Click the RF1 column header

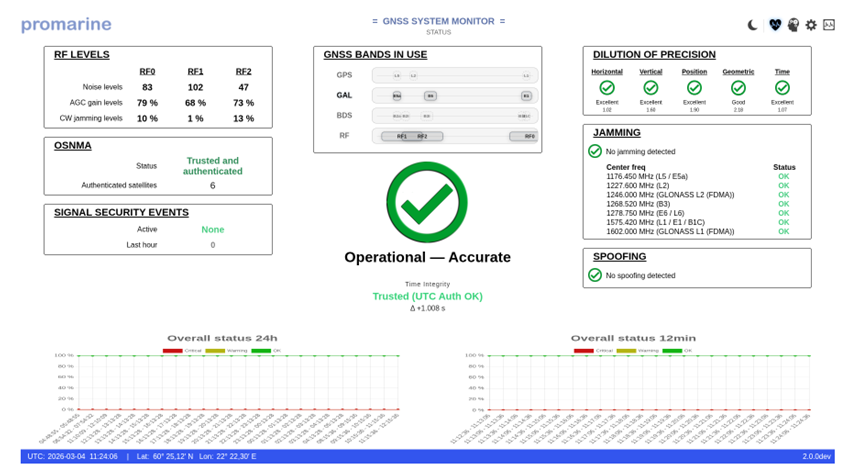[195, 71]
